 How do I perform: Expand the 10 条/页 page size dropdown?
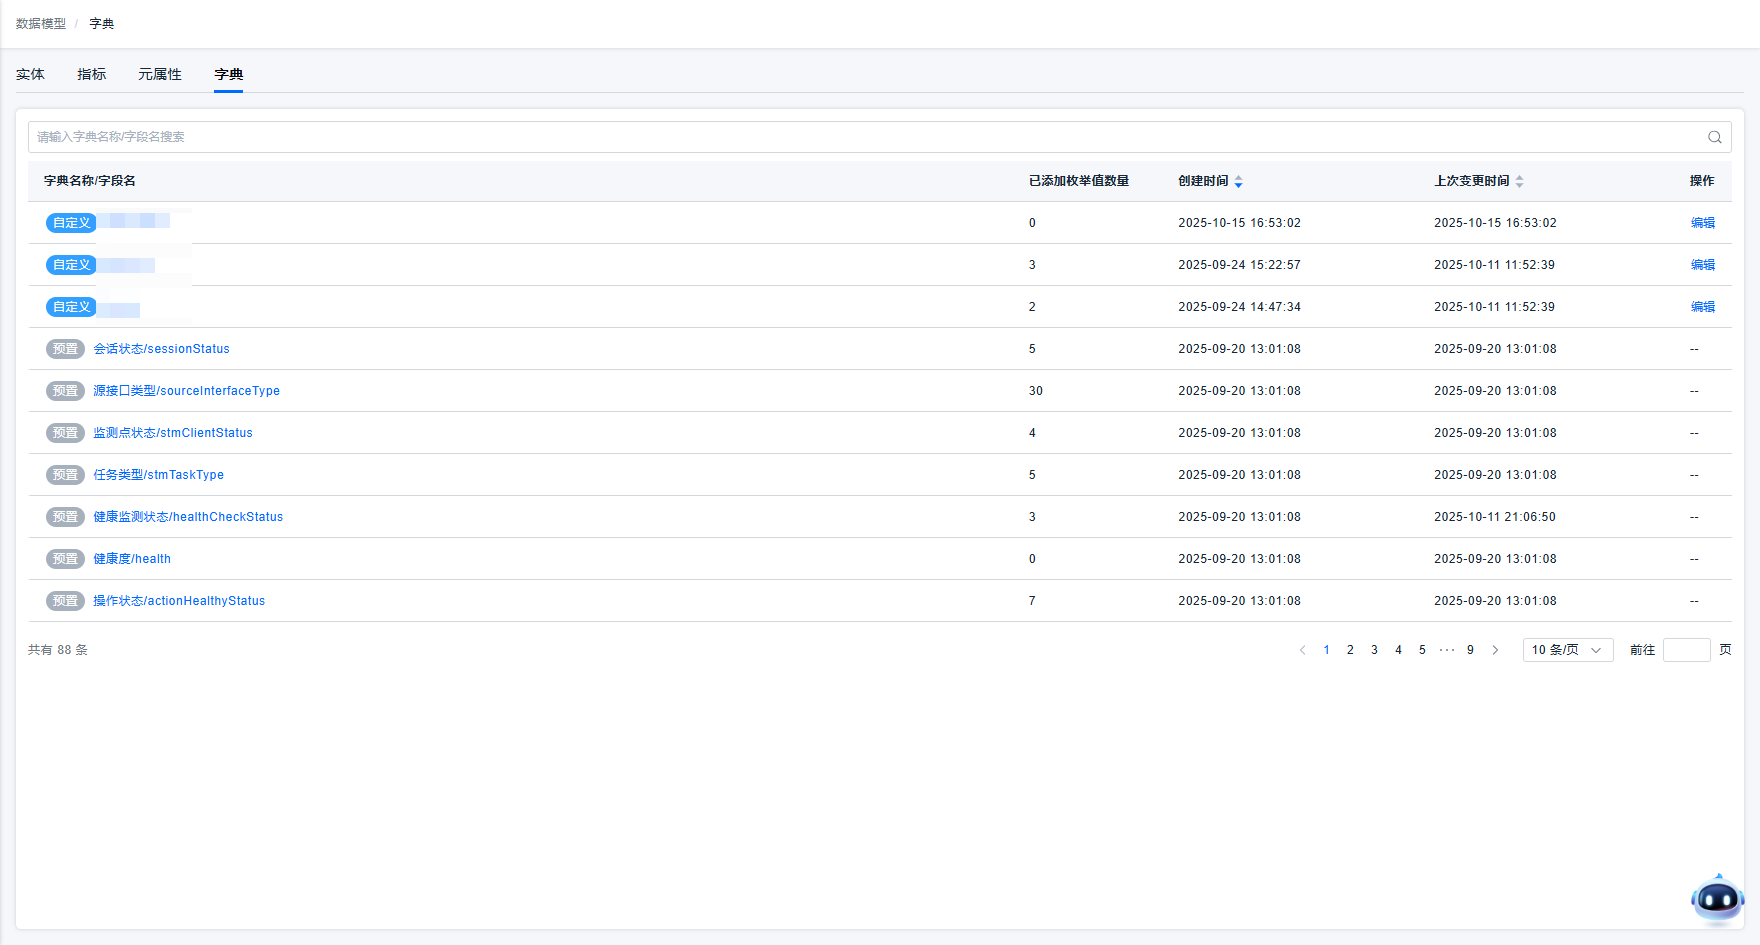click(x=1567, y=650)
